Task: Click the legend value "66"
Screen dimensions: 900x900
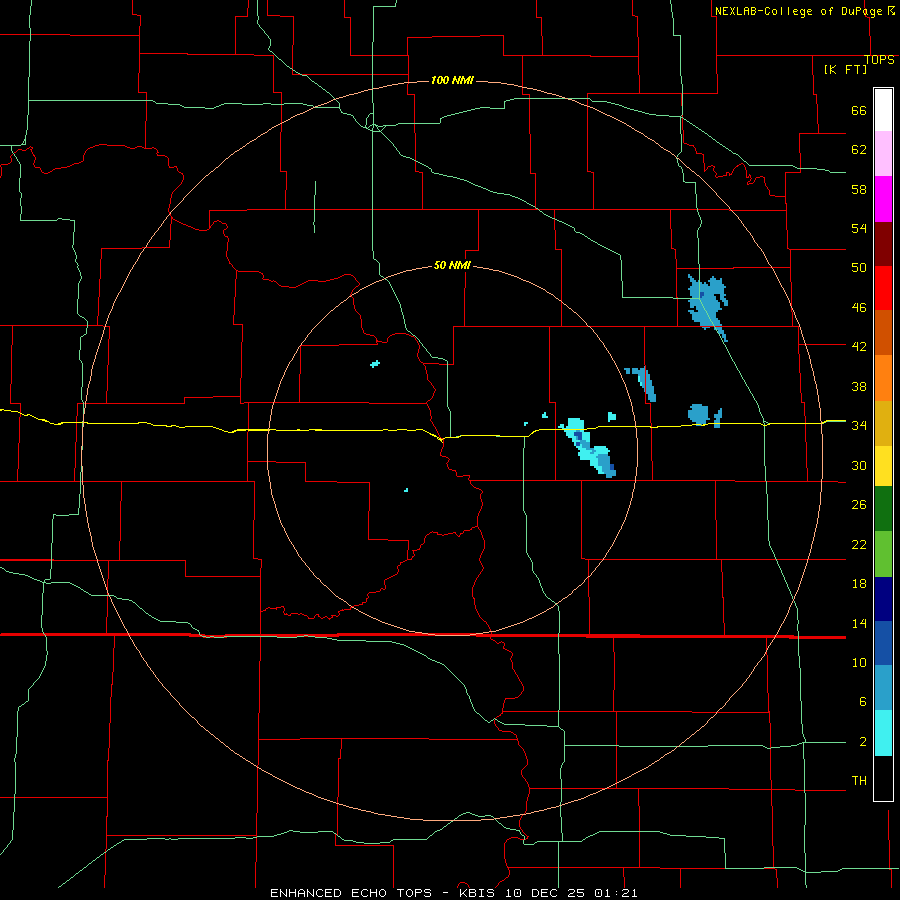Action: coord(859,111)
